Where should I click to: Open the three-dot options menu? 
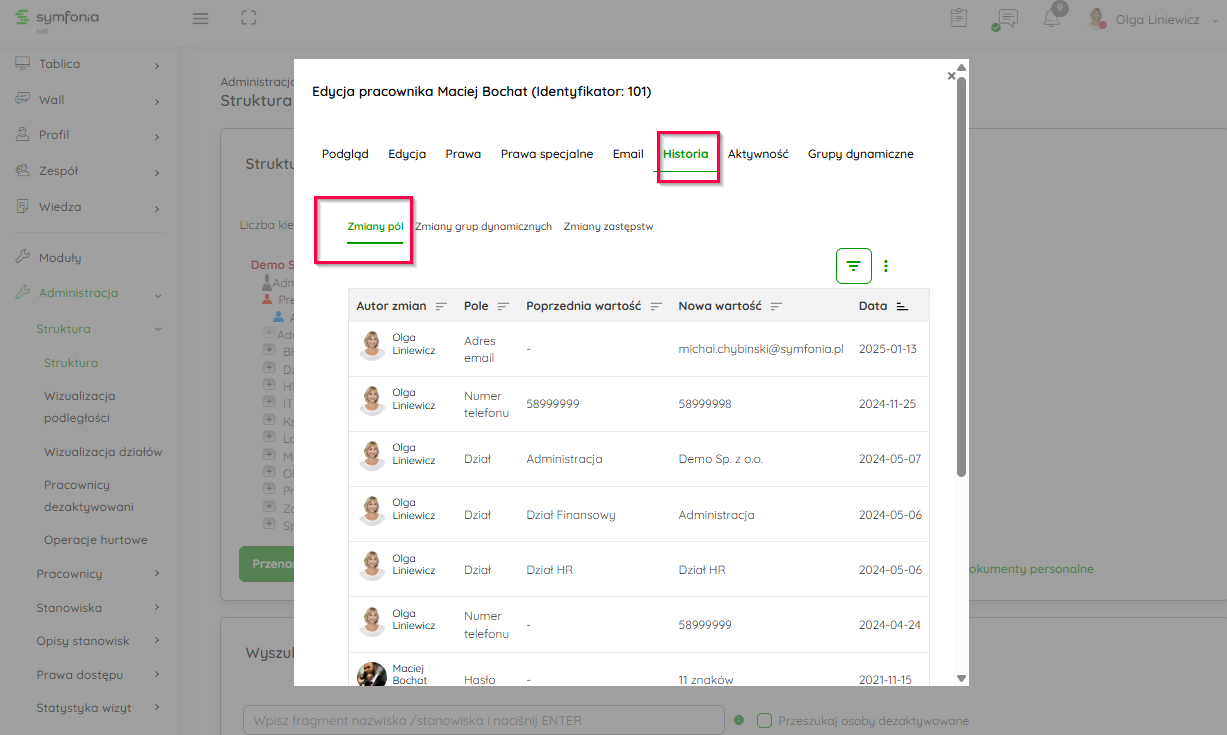pyautogui.click(x=886, y=266)
